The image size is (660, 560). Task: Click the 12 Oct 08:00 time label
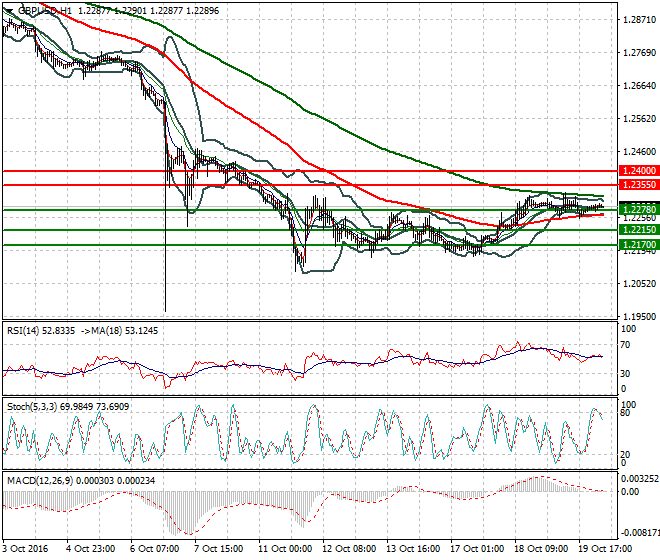click(349, 549)
